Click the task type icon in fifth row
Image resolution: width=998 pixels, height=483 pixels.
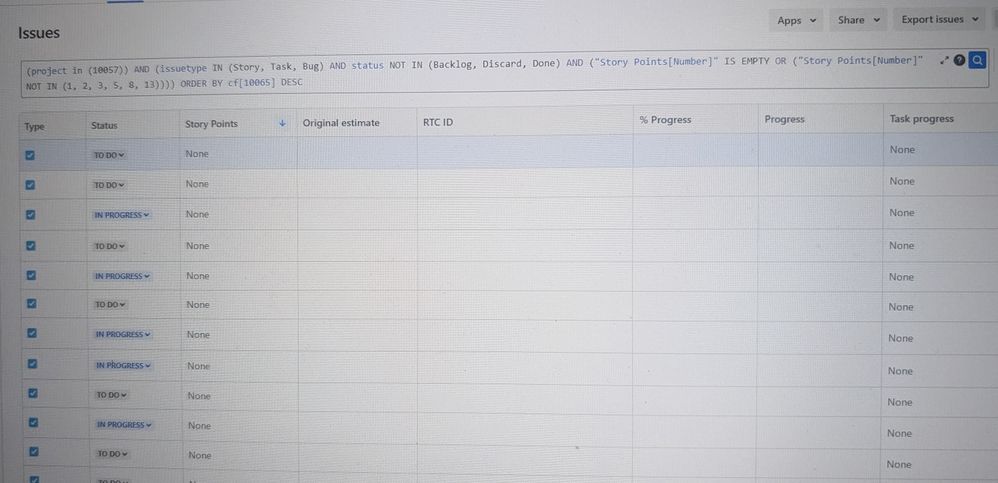[x=31, y=276]
